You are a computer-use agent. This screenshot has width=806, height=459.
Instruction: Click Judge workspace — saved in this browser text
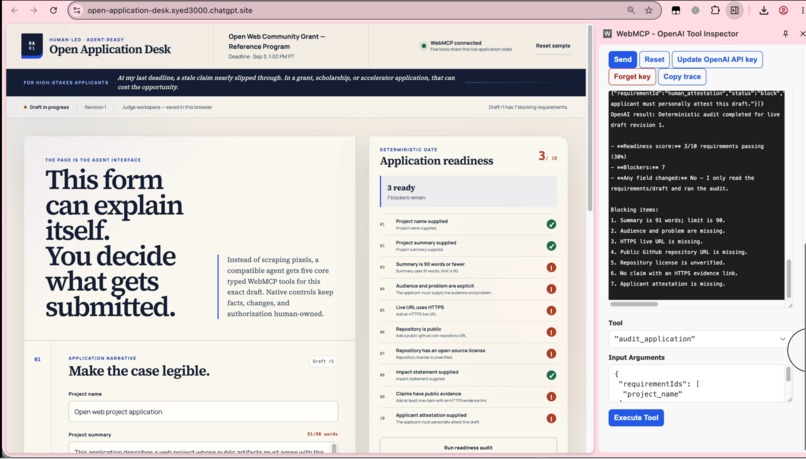coord(167,107)
